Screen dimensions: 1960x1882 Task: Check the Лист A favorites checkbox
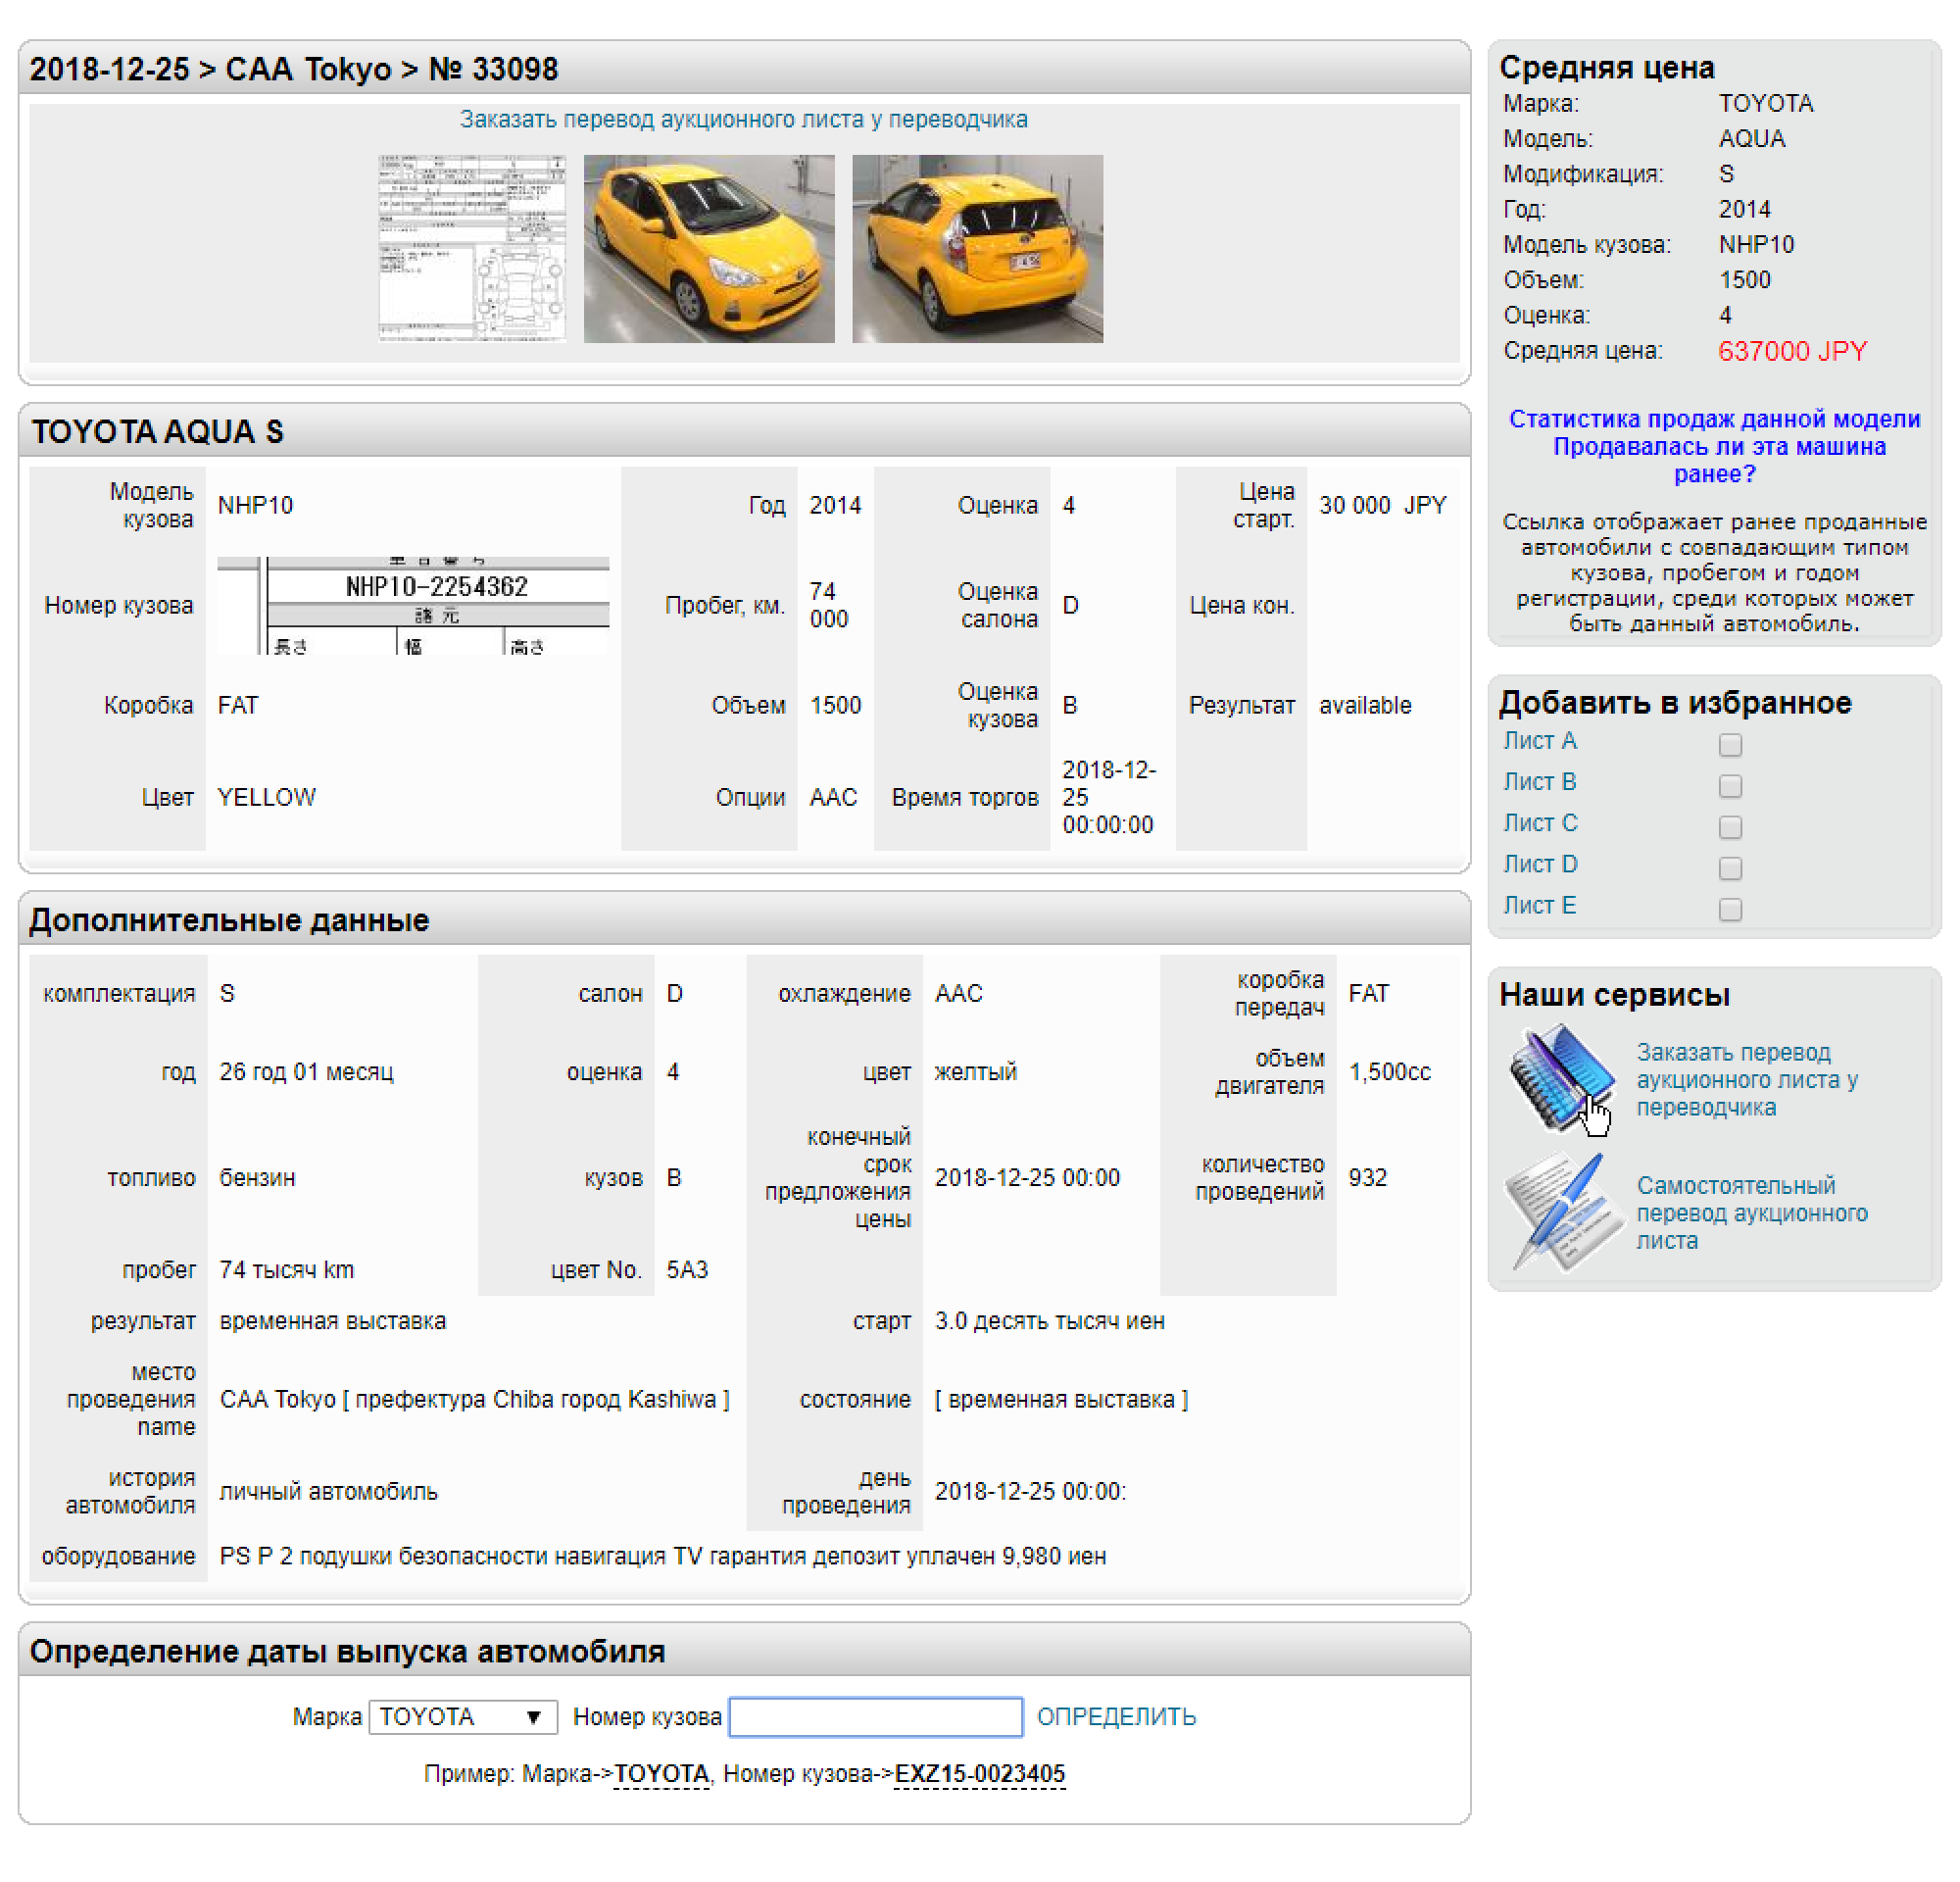click(x=1730, y=744)
